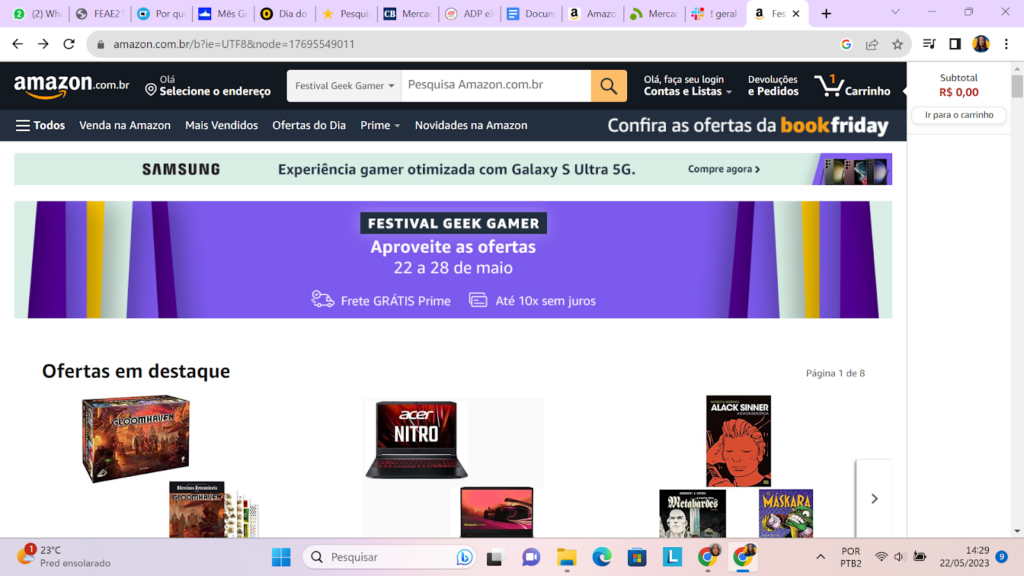Open the Gloomhaven board game thumbnail
1024x576 pixels.
[136, 438]
